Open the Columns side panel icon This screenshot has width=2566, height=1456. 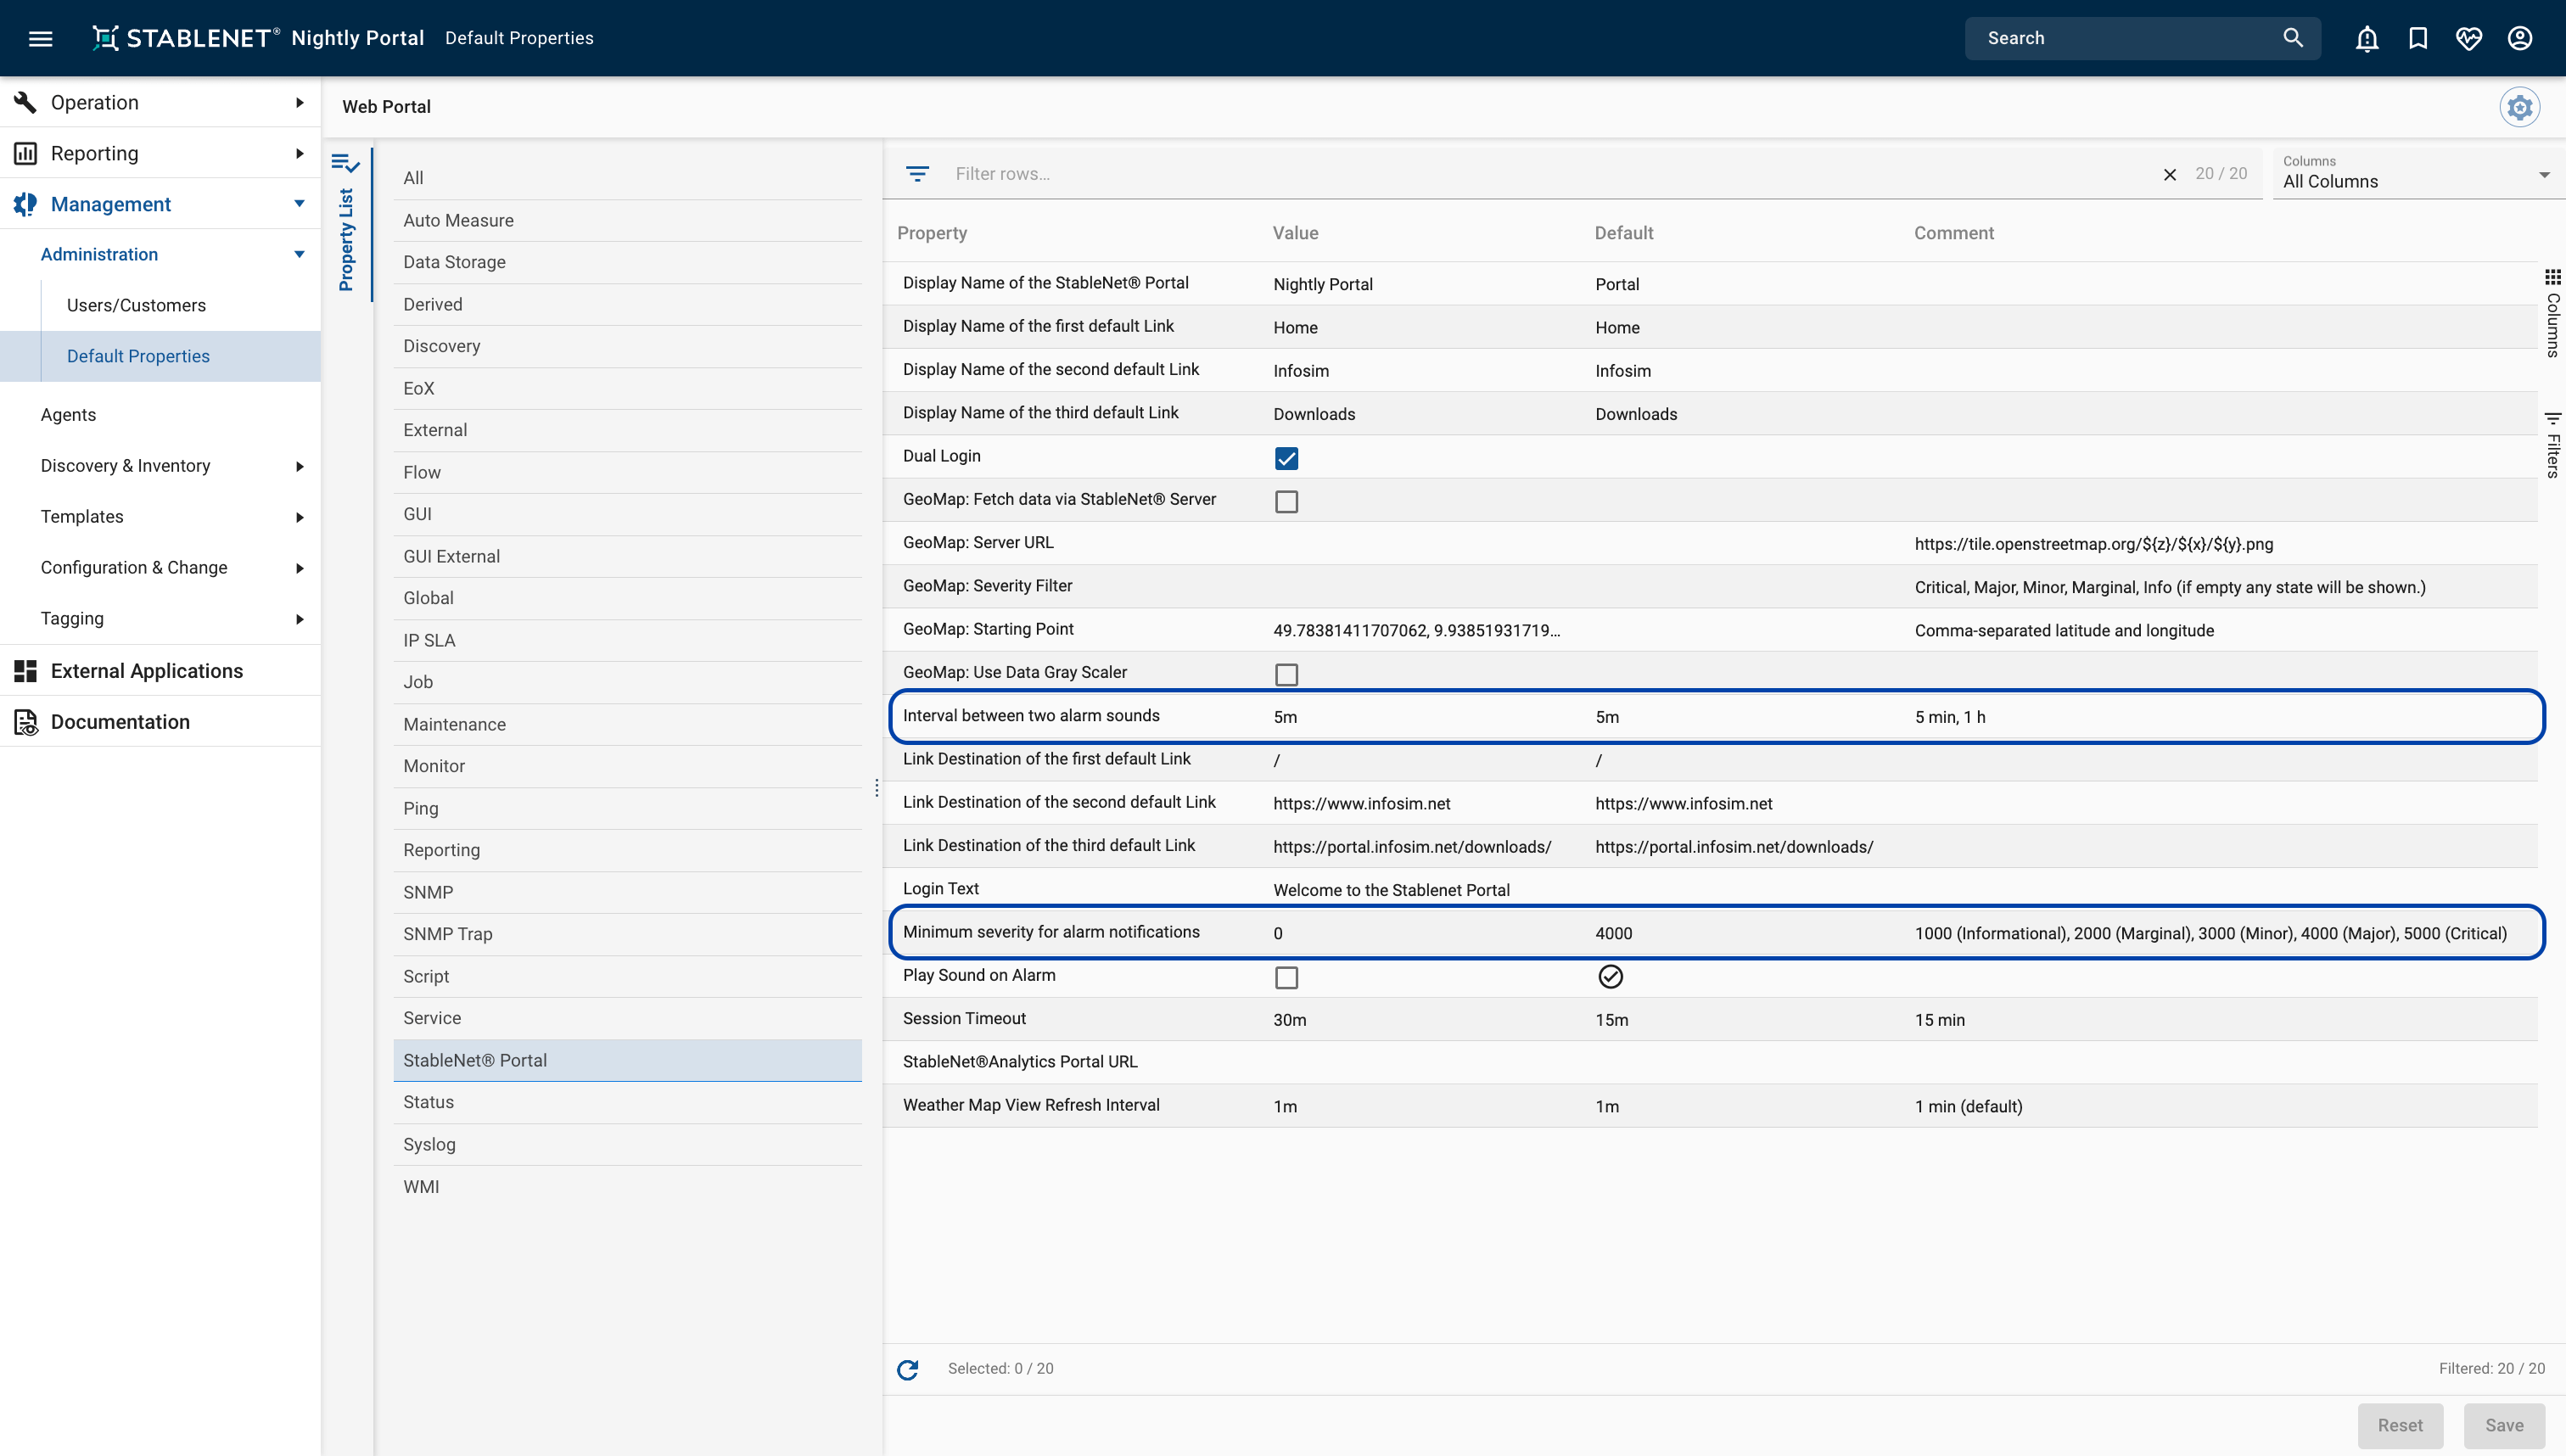[x=2553, y=277]
